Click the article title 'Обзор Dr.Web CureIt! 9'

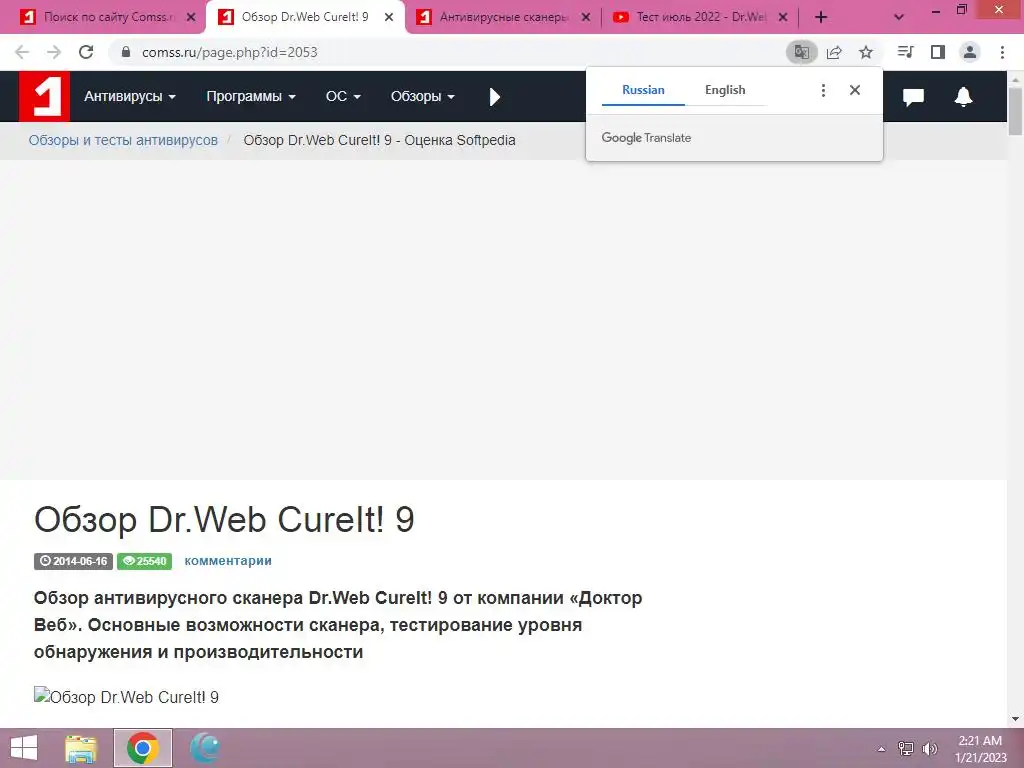[x=224, y=520]
